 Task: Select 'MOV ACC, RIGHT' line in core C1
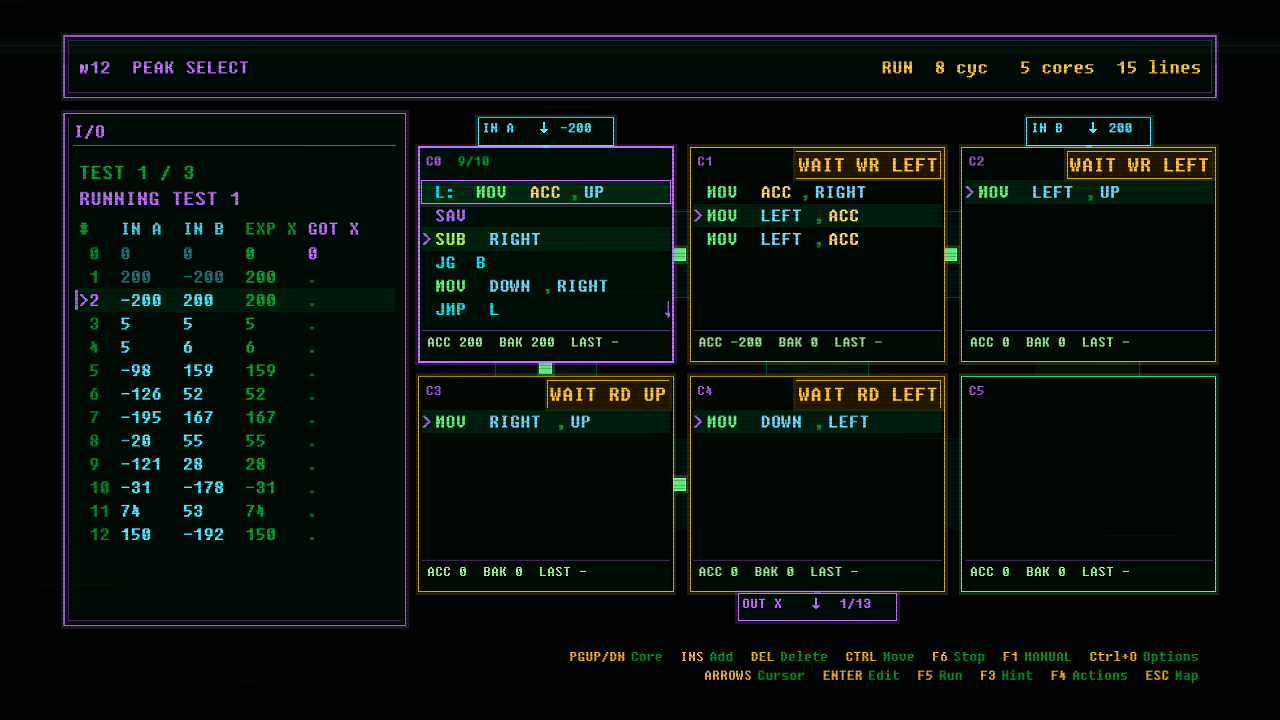[x=817, y=193]
